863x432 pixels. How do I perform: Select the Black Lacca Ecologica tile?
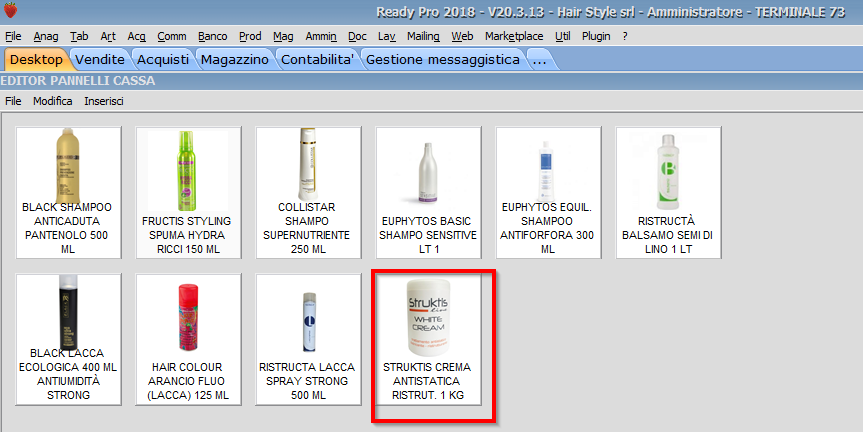click(68, 340)
